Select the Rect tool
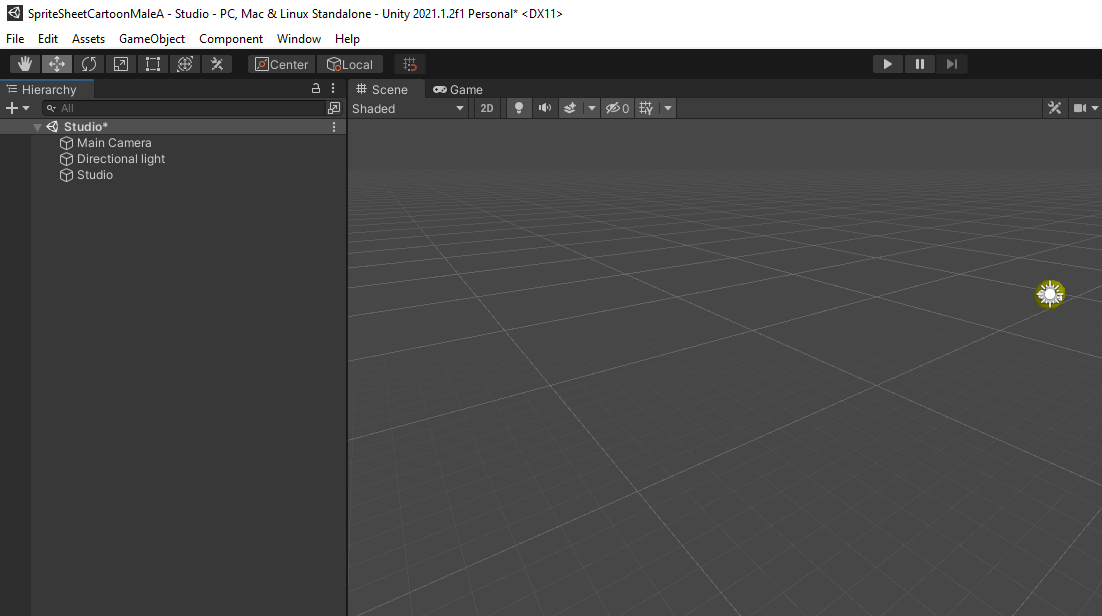 [153, 64]
